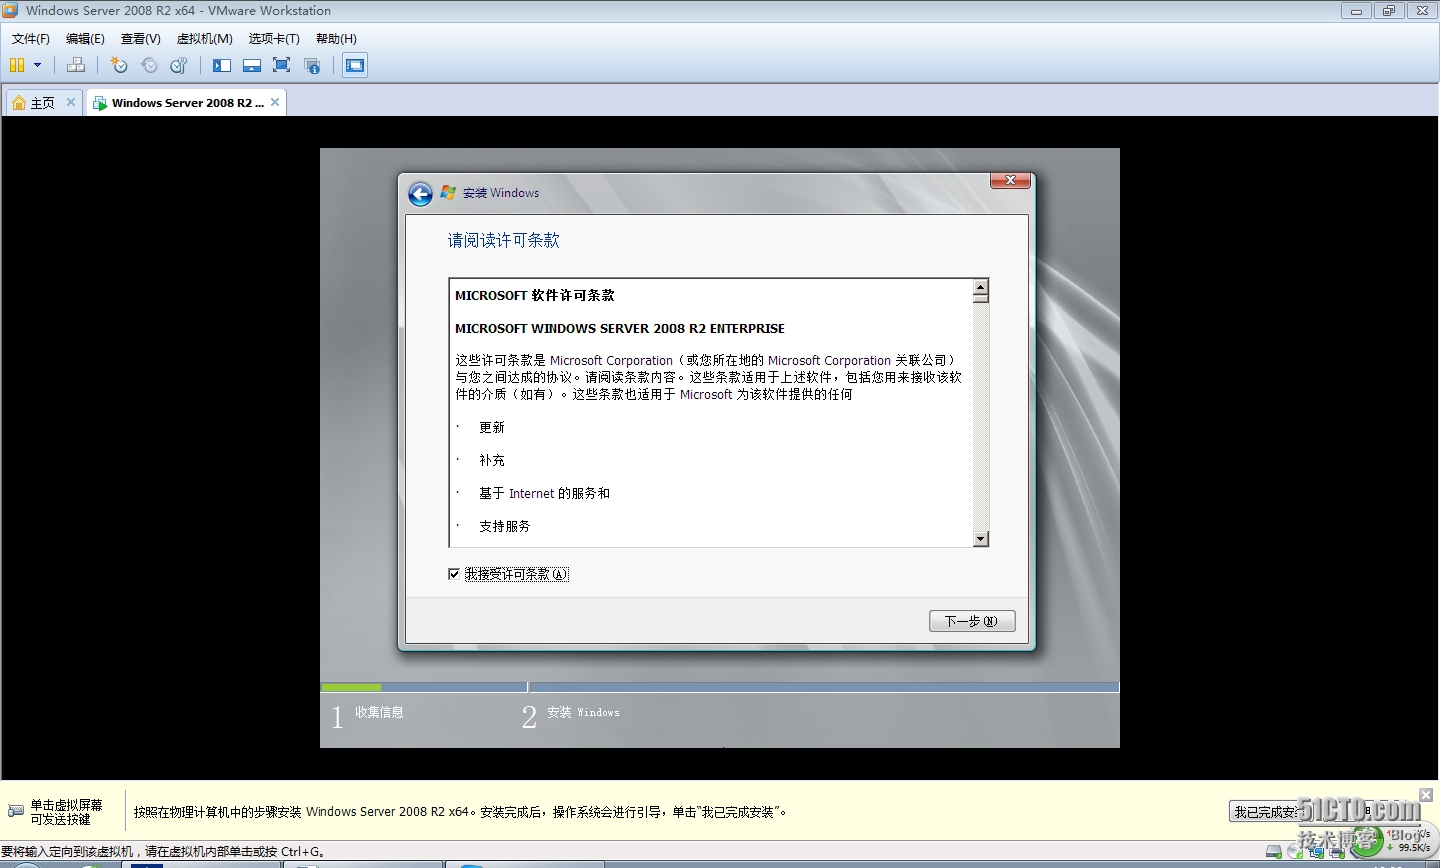Click the Unity mode icon
Viewport: 1440px width, 868px height.
click(312, 65)
